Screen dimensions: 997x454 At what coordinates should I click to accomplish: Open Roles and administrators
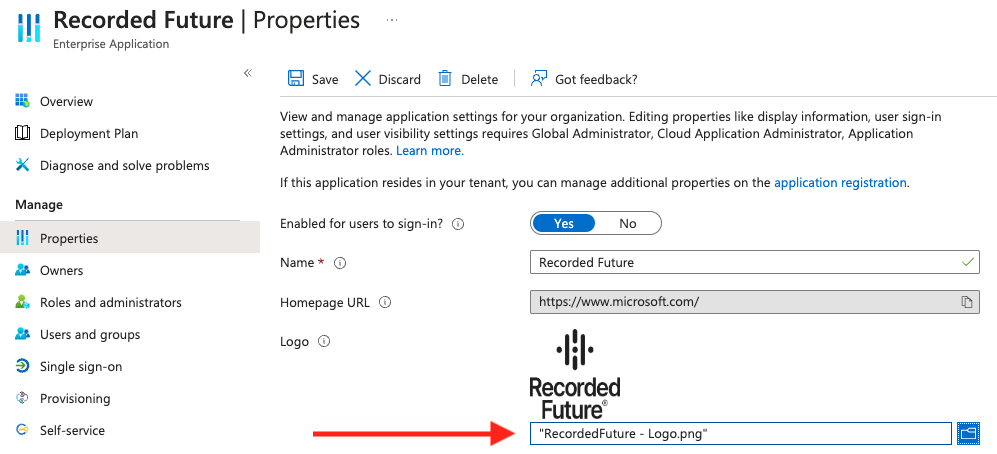[x=110, y=303]
